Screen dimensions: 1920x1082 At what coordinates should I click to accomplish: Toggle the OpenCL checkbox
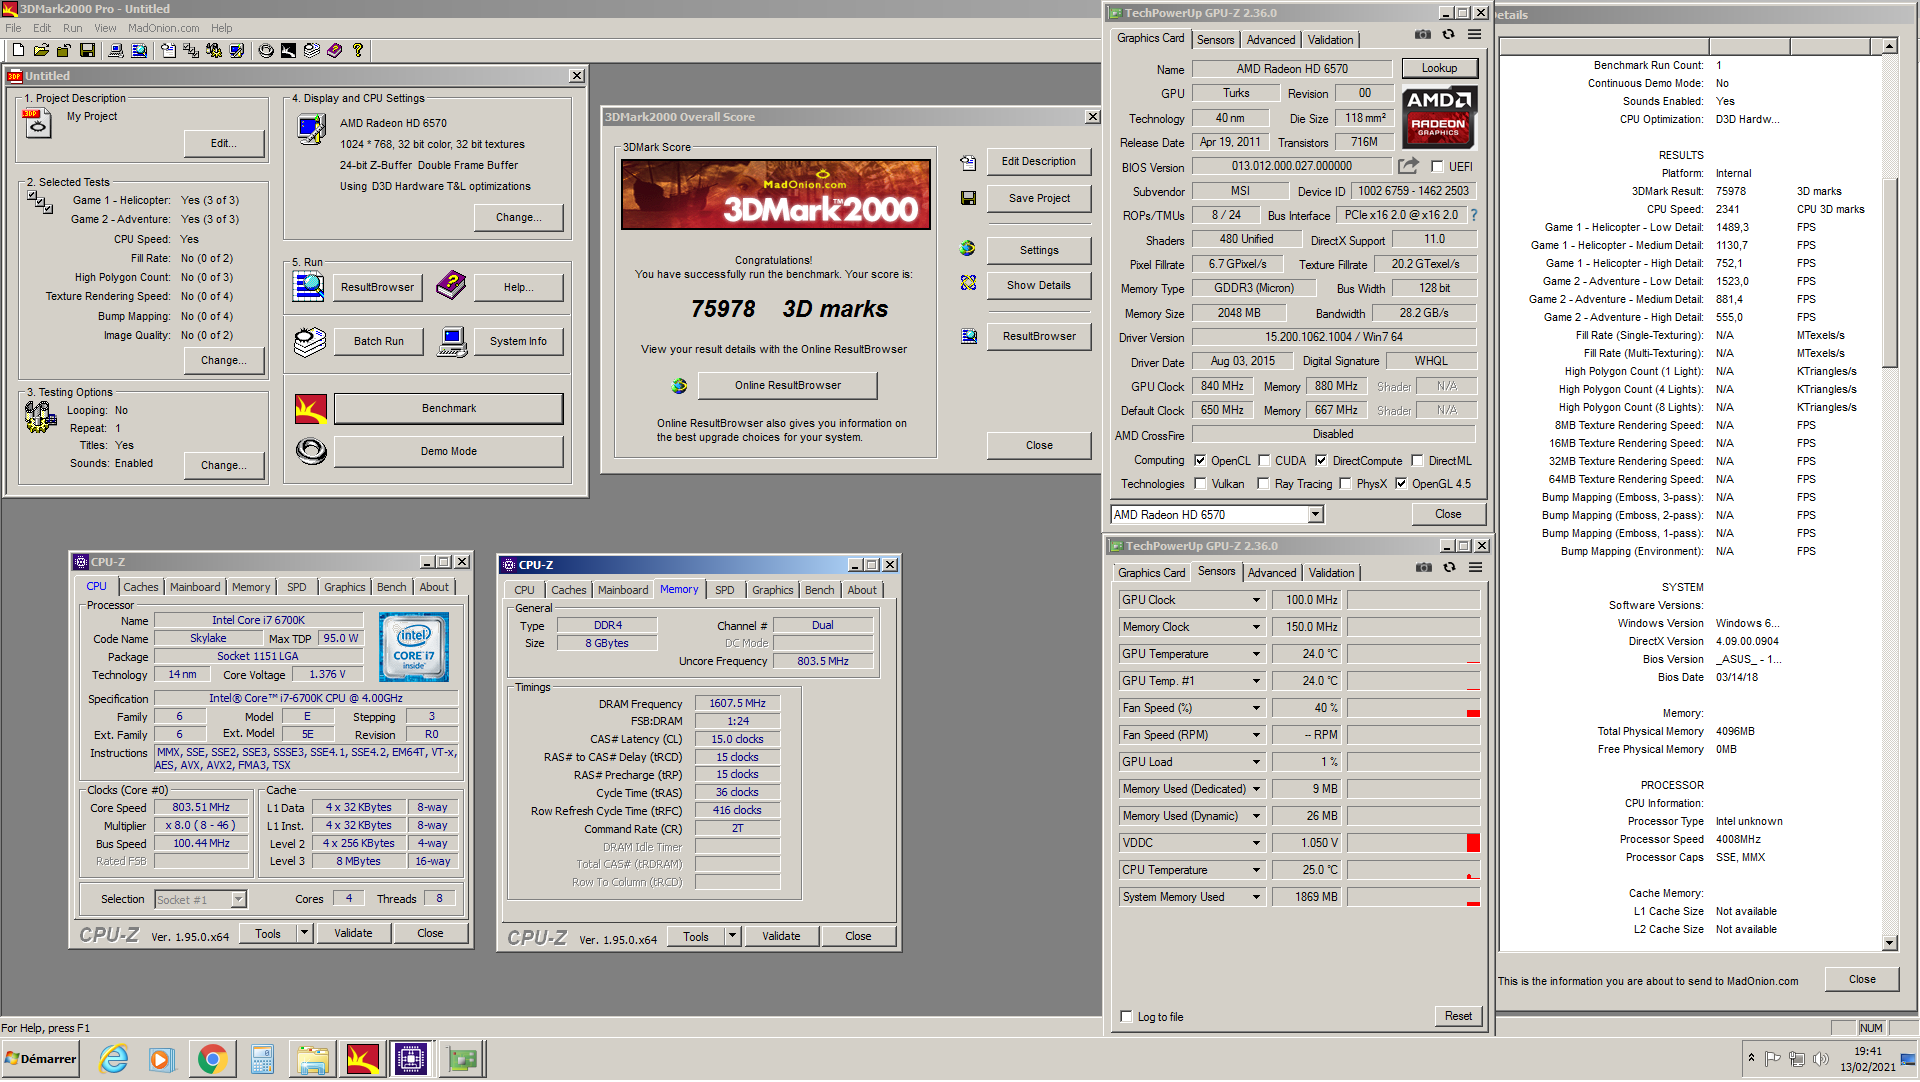(x=1200, y=461)
